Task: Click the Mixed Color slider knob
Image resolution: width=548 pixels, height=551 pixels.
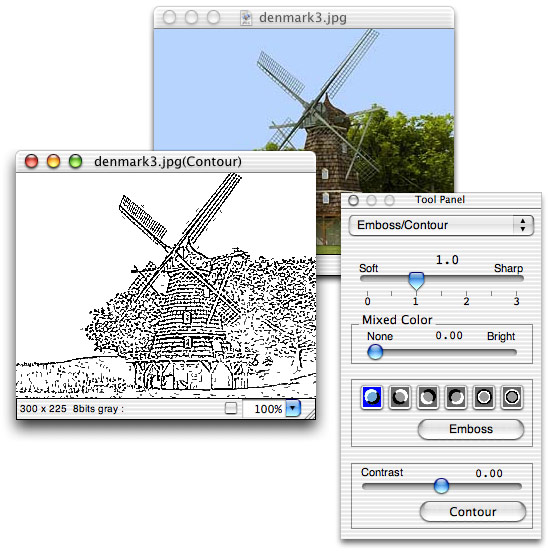Action: pos(375,352)
